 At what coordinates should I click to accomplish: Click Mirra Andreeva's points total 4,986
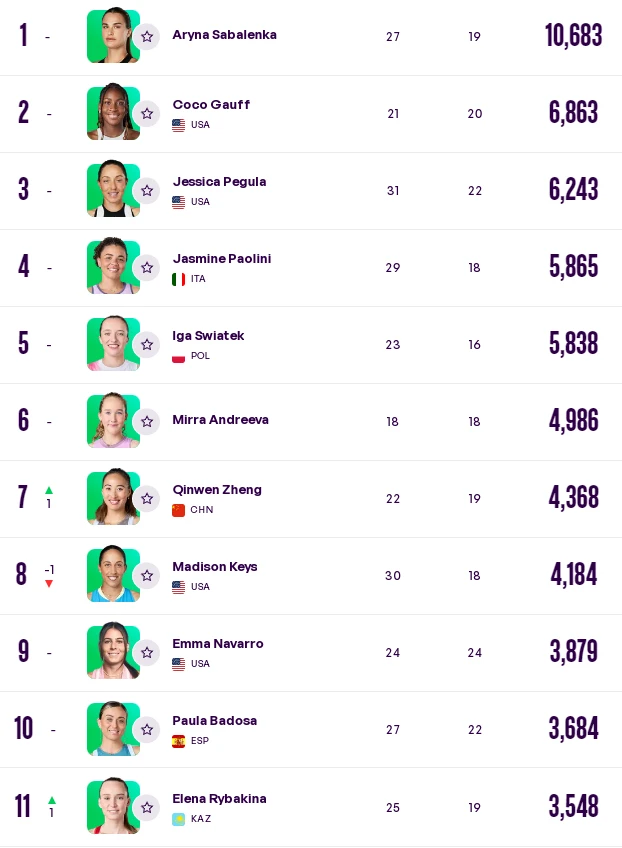(x=573, y=421)
